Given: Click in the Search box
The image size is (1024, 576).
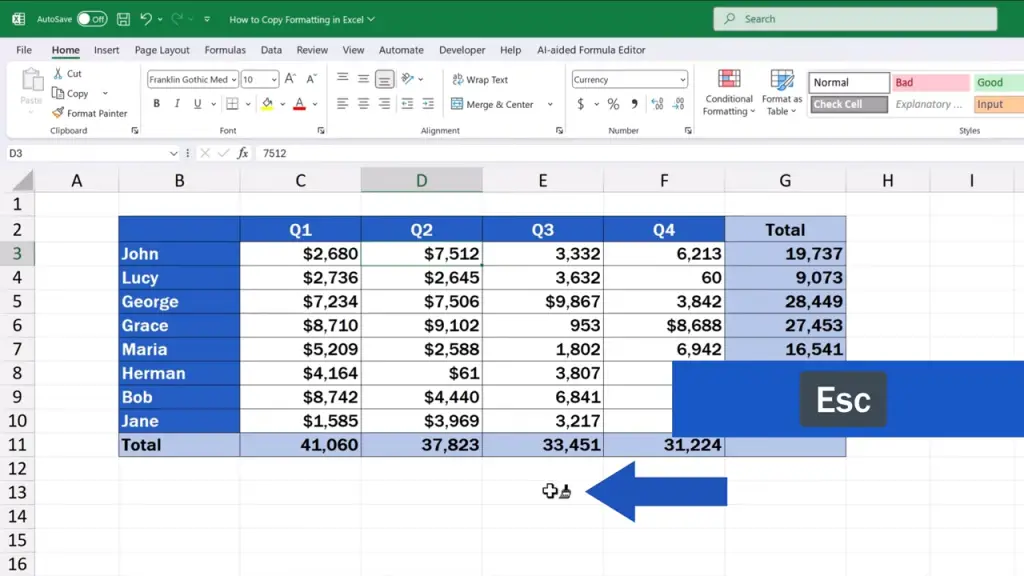Looking at the screenshot, I should pos(855,19).
